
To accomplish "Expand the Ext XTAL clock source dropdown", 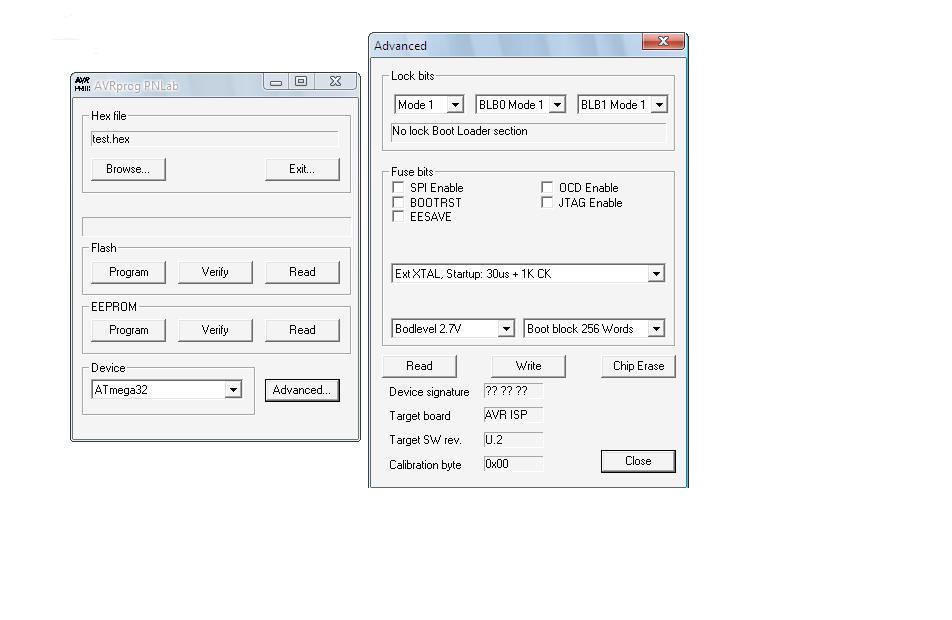I will coord(656,274).
